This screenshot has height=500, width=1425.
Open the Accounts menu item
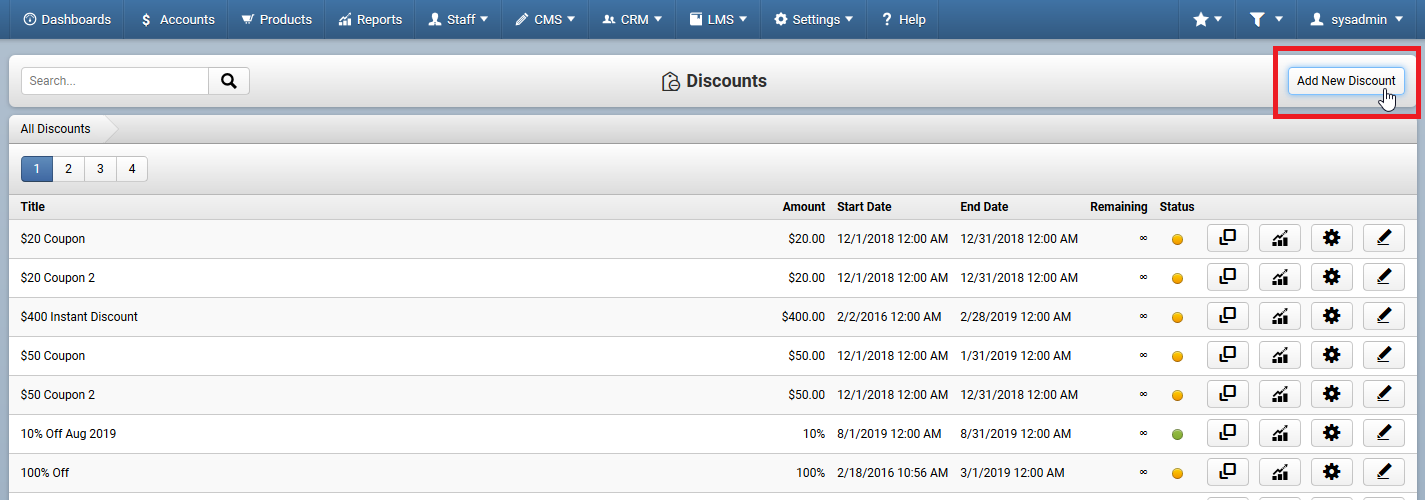[x=177, y=19]
